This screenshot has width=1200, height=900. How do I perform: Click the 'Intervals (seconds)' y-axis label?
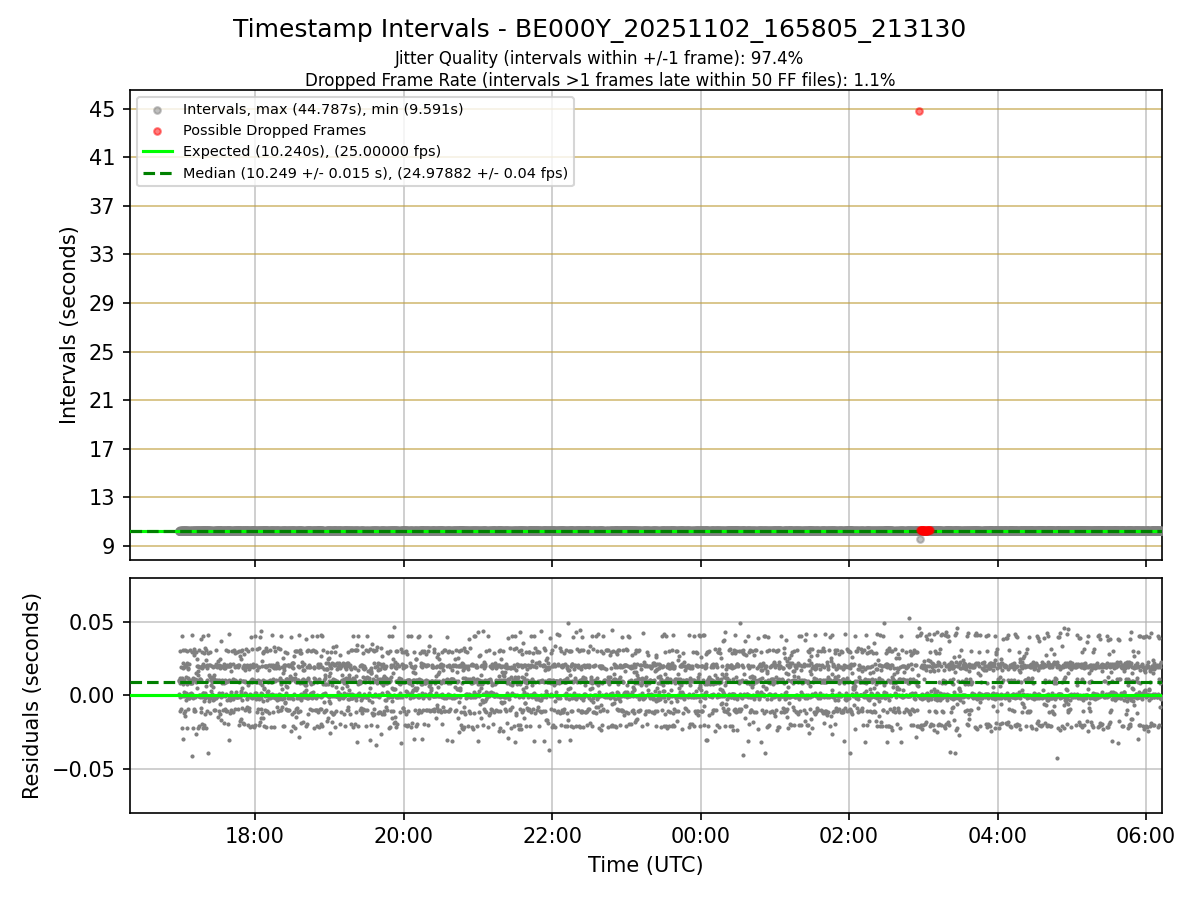pos(68,325)
